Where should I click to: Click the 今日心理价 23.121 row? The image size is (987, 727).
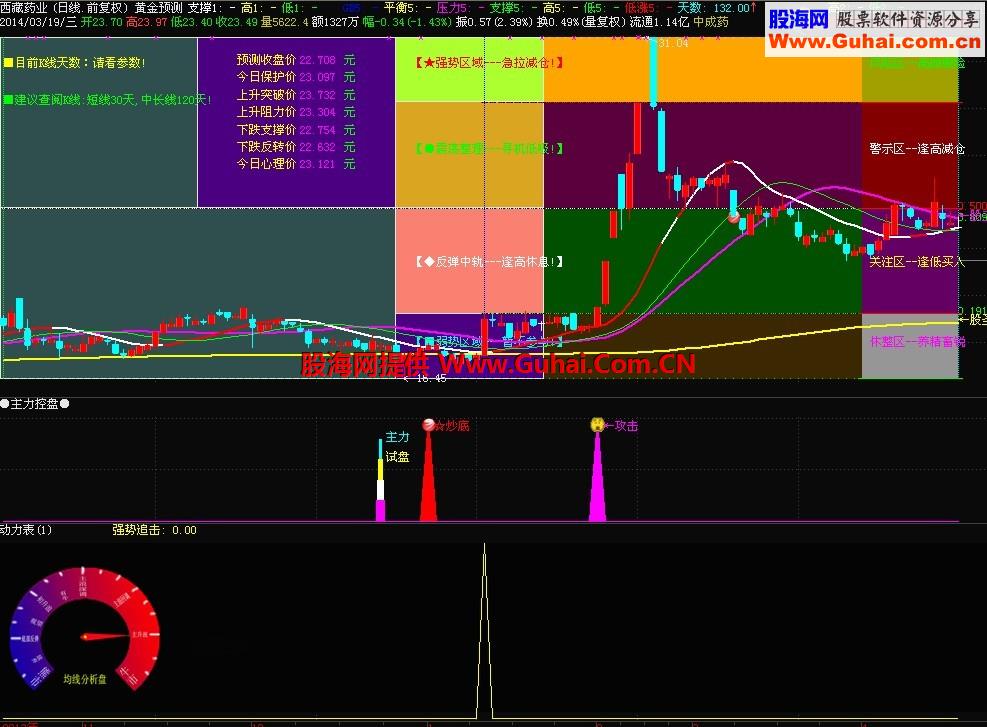click(296, 163)
